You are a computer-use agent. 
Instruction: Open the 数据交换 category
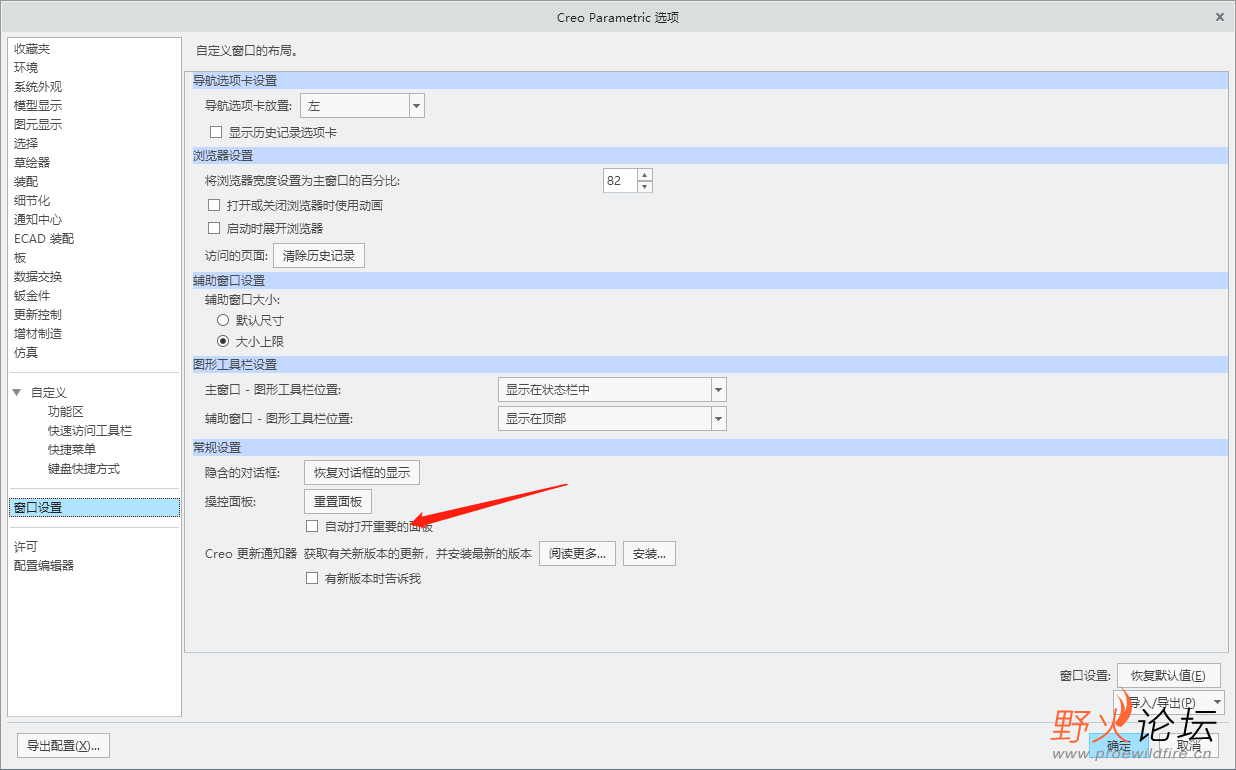click(38, 277)
